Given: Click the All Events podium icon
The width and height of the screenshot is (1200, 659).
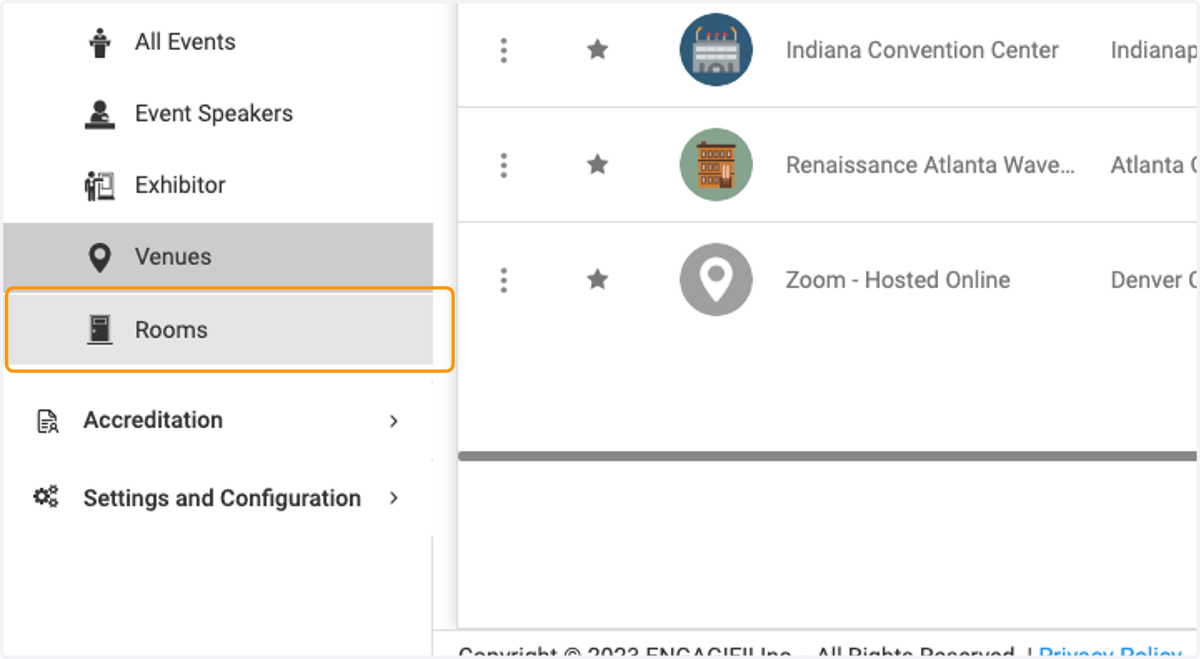Looking at the screenshot, I should (x=99, y=42).
